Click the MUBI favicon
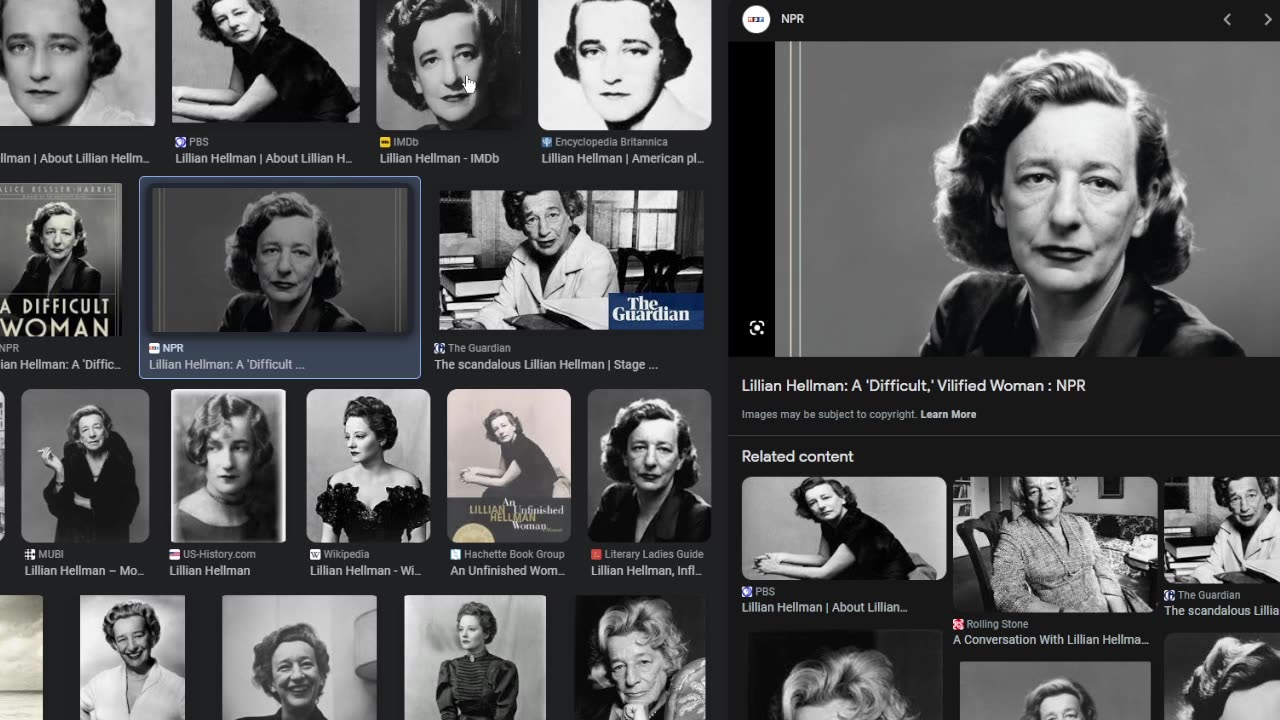The height and width of the screenshot is (720, 1280). [30, 554]
